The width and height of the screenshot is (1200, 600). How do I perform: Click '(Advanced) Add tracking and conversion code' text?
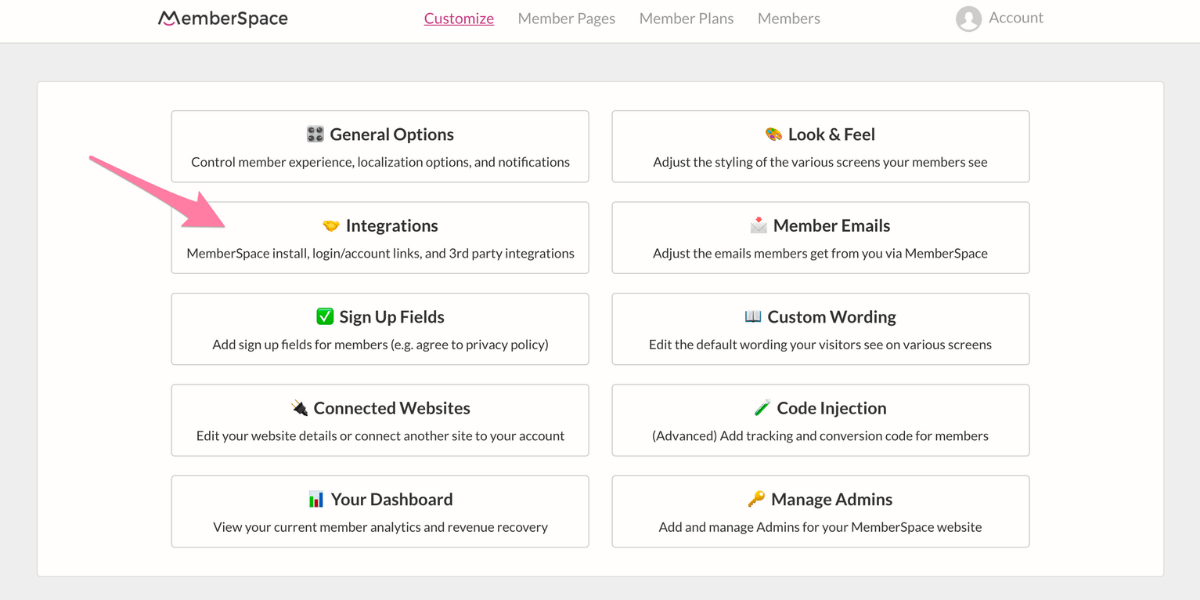820,436
